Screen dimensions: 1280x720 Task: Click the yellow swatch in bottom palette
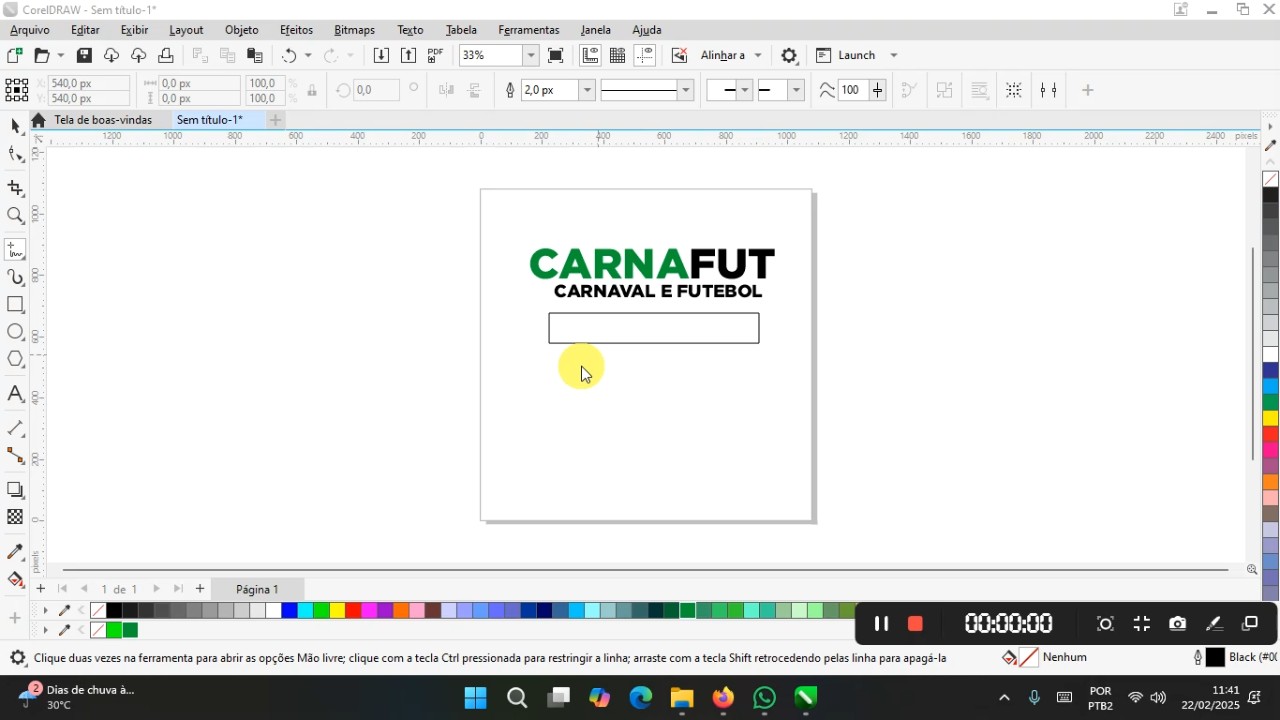tap(338, 611)
